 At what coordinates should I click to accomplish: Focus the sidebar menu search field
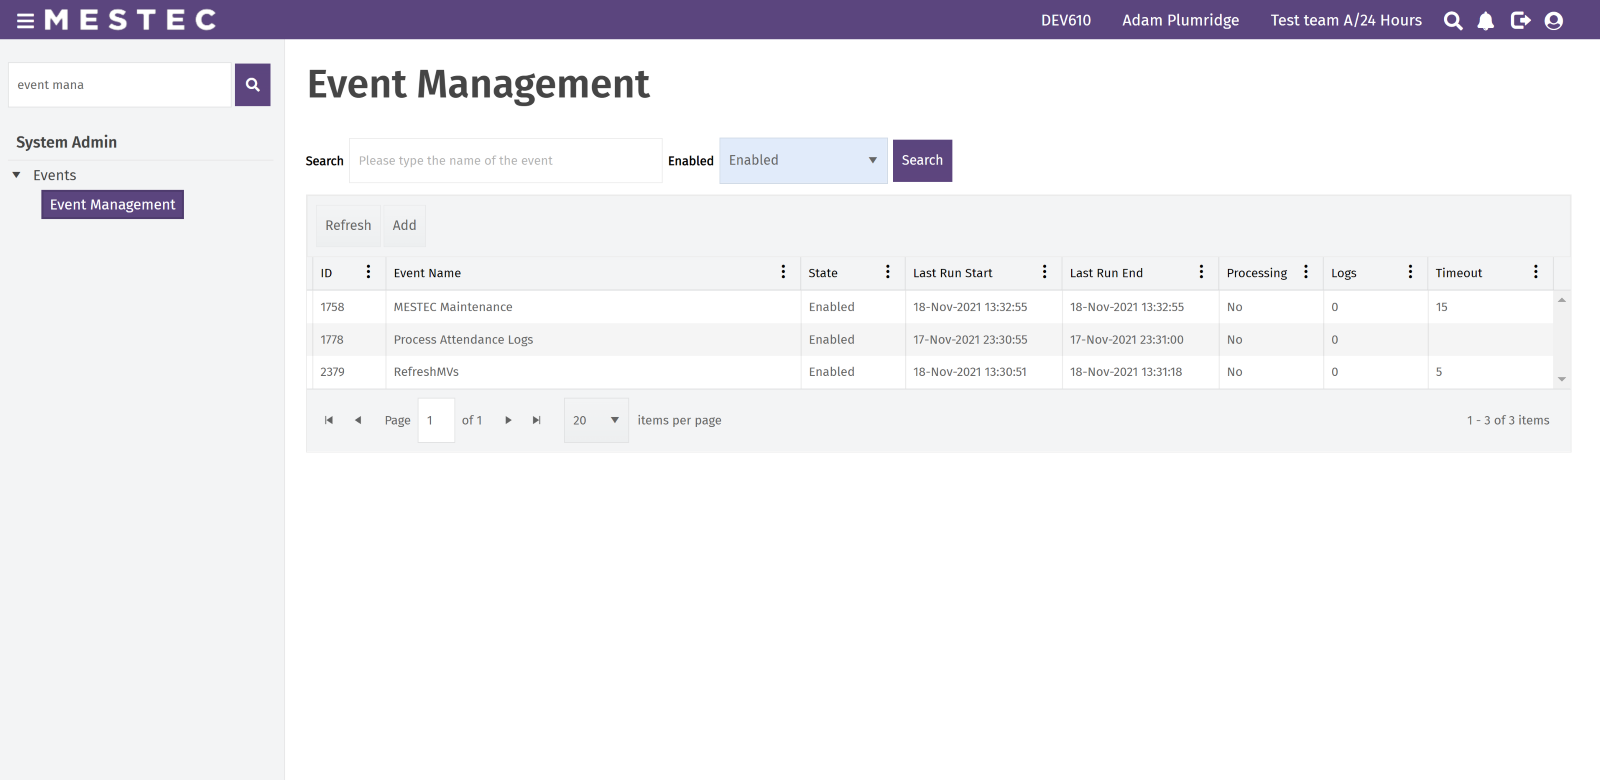pyautogui.click(x=120, y=85)
